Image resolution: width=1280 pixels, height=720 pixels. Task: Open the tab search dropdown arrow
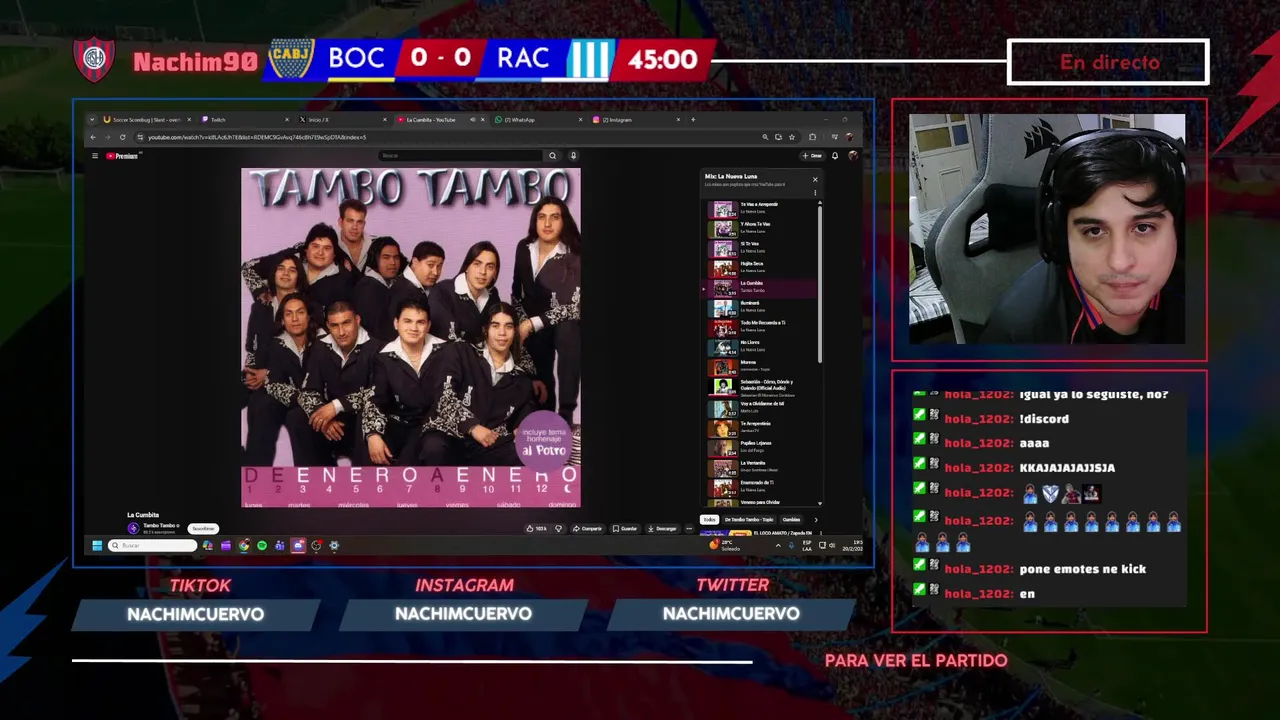click(x=92, y=120)
